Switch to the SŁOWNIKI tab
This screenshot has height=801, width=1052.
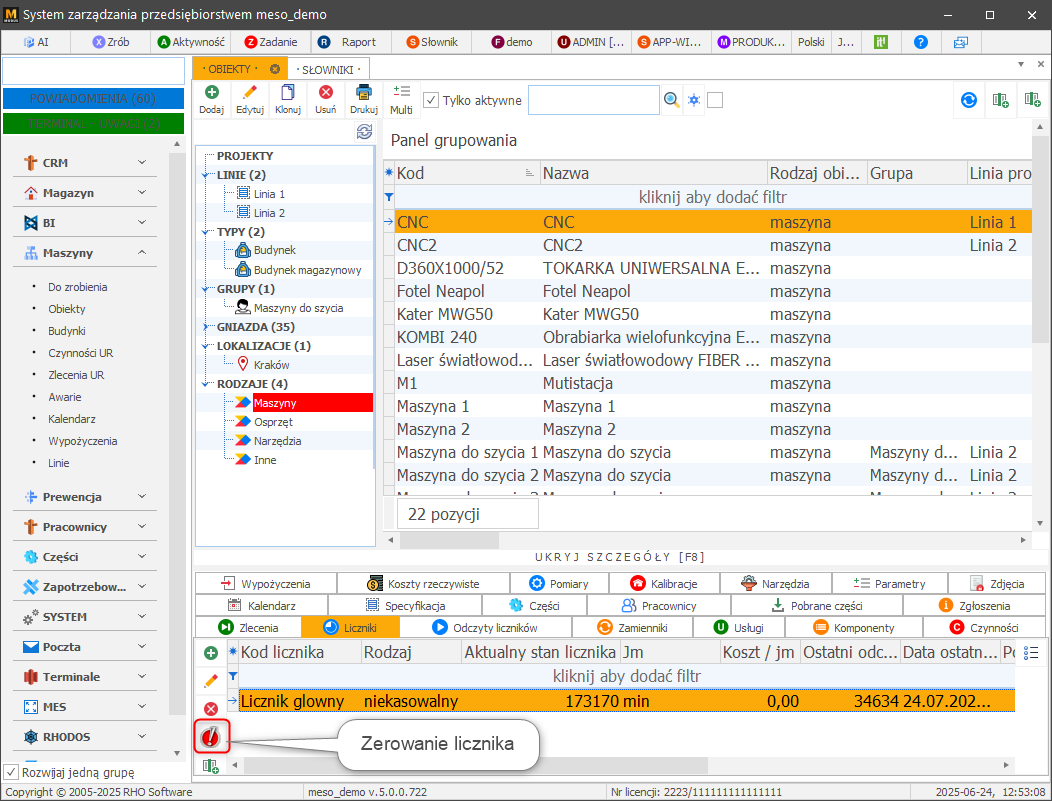click(x=328, y=69)
